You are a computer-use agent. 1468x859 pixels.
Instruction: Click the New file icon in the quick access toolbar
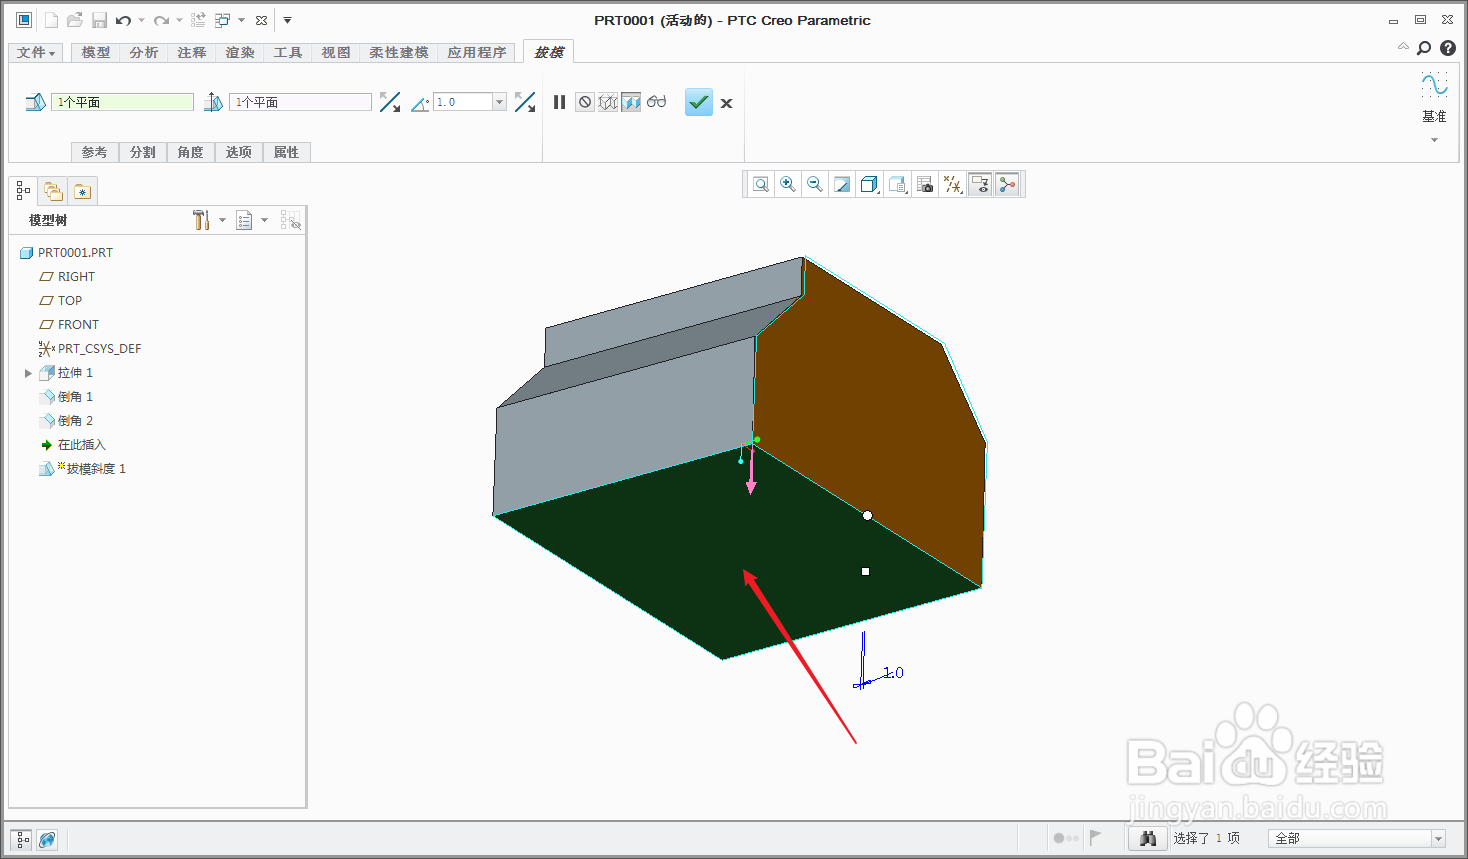click(x=50, y=20)
